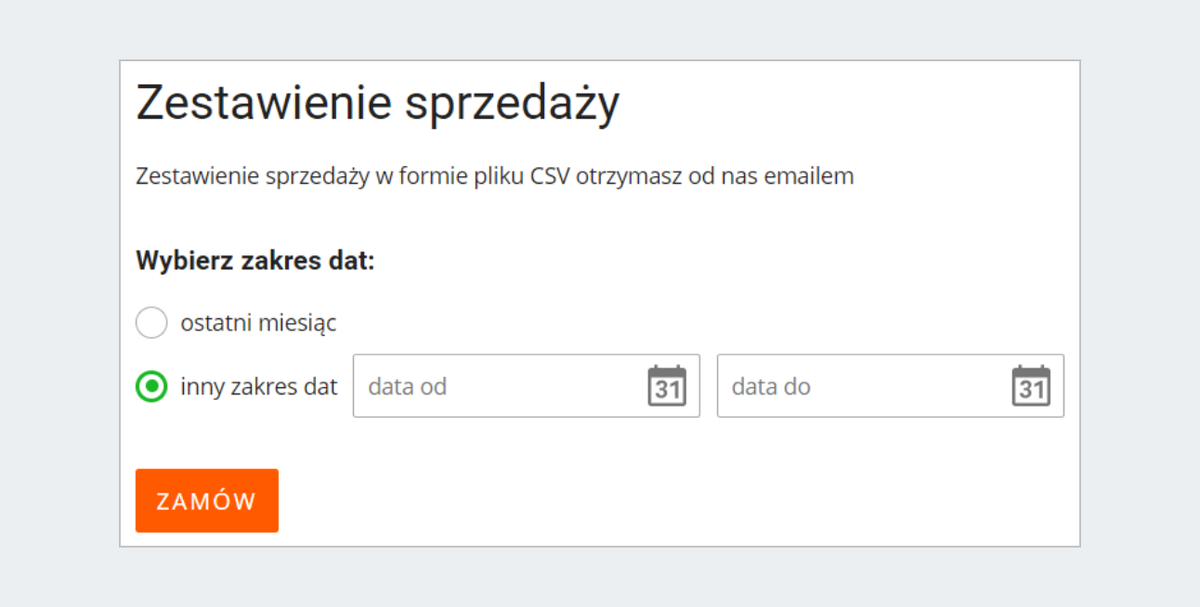Click the "Zestawienie sprzedaży" heading
Viewport: 1200px width, 607px height.
[x=377, y=103]
